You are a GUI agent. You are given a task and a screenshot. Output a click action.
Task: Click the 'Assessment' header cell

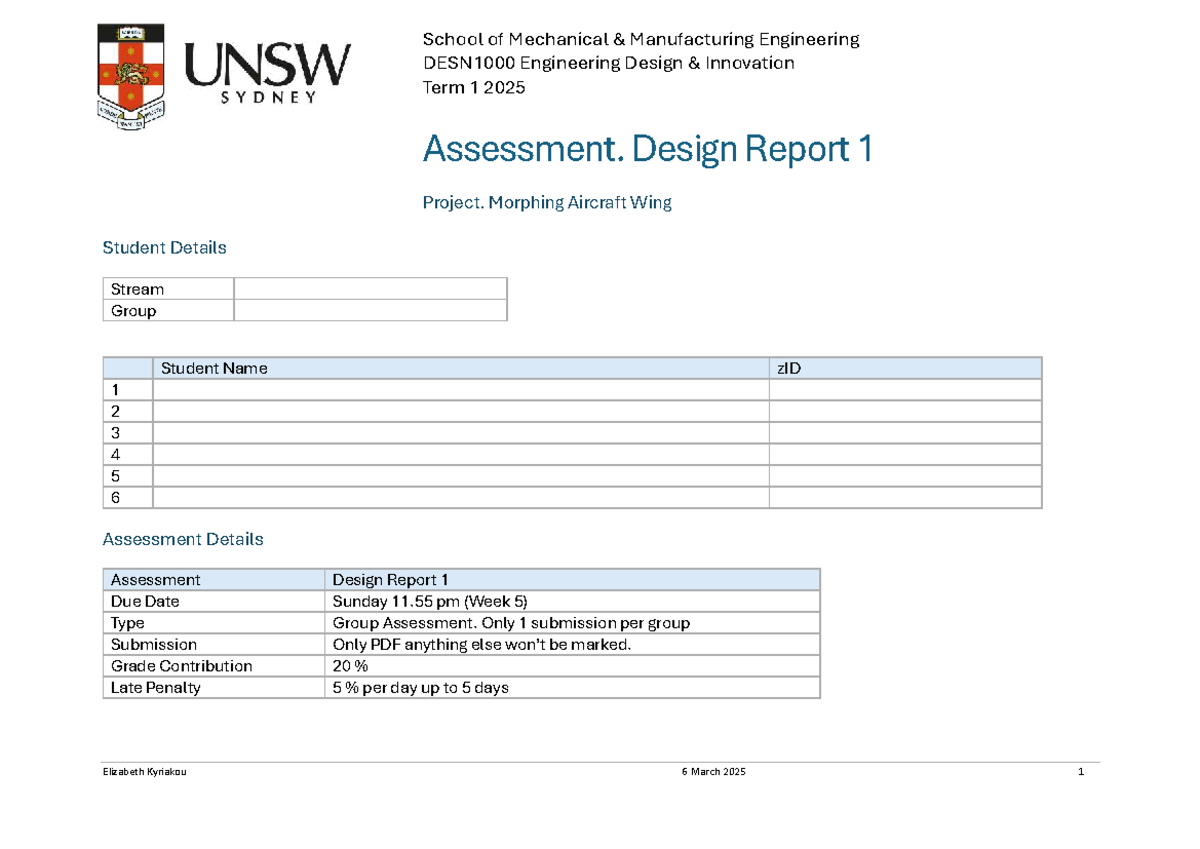tap(214, 580)
